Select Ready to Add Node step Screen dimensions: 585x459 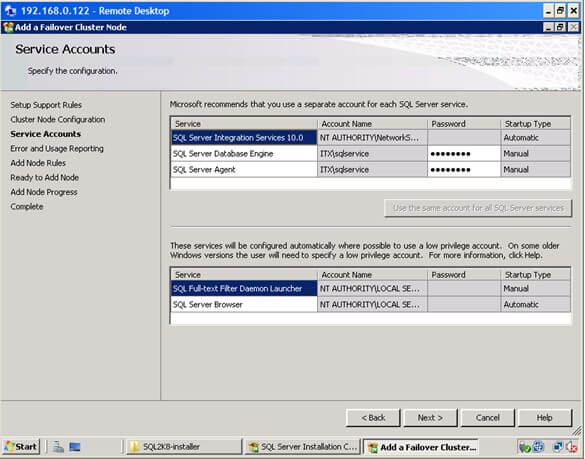(44, 178)
